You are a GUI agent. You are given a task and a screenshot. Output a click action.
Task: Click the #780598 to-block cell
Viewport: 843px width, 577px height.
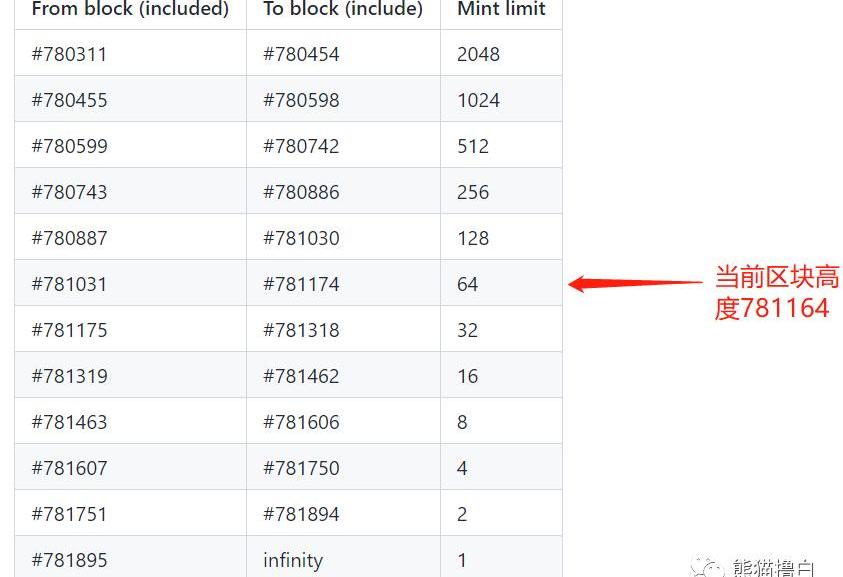[x=301, y=100]
